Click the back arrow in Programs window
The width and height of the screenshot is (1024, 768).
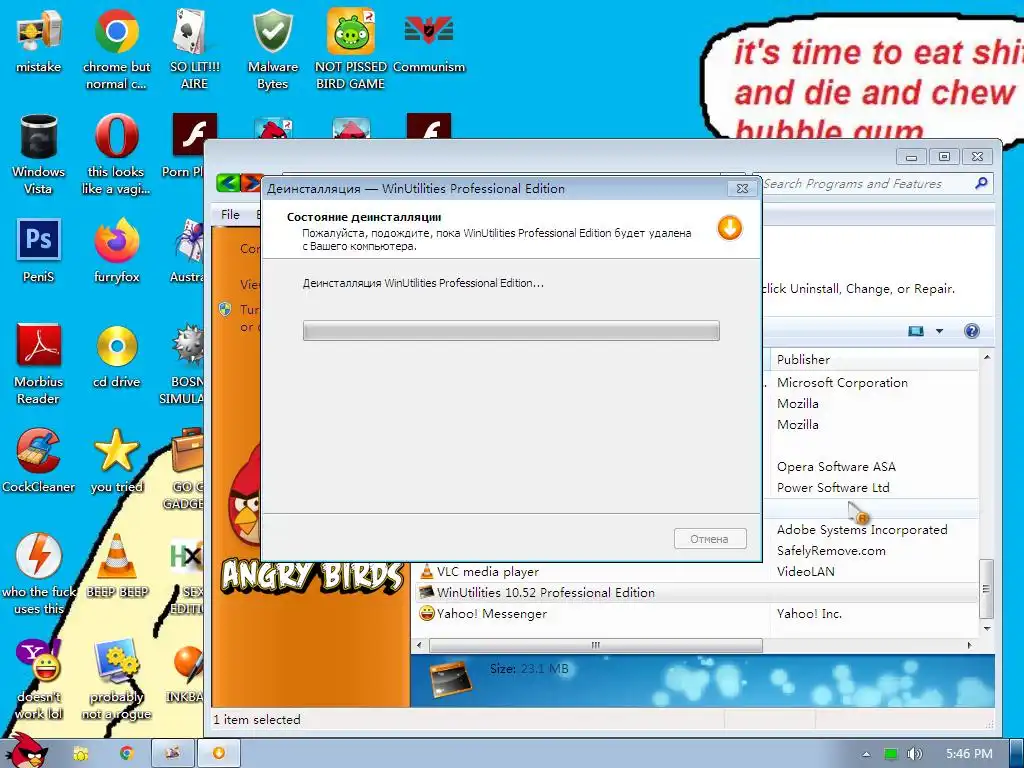[x=228, y=183]
